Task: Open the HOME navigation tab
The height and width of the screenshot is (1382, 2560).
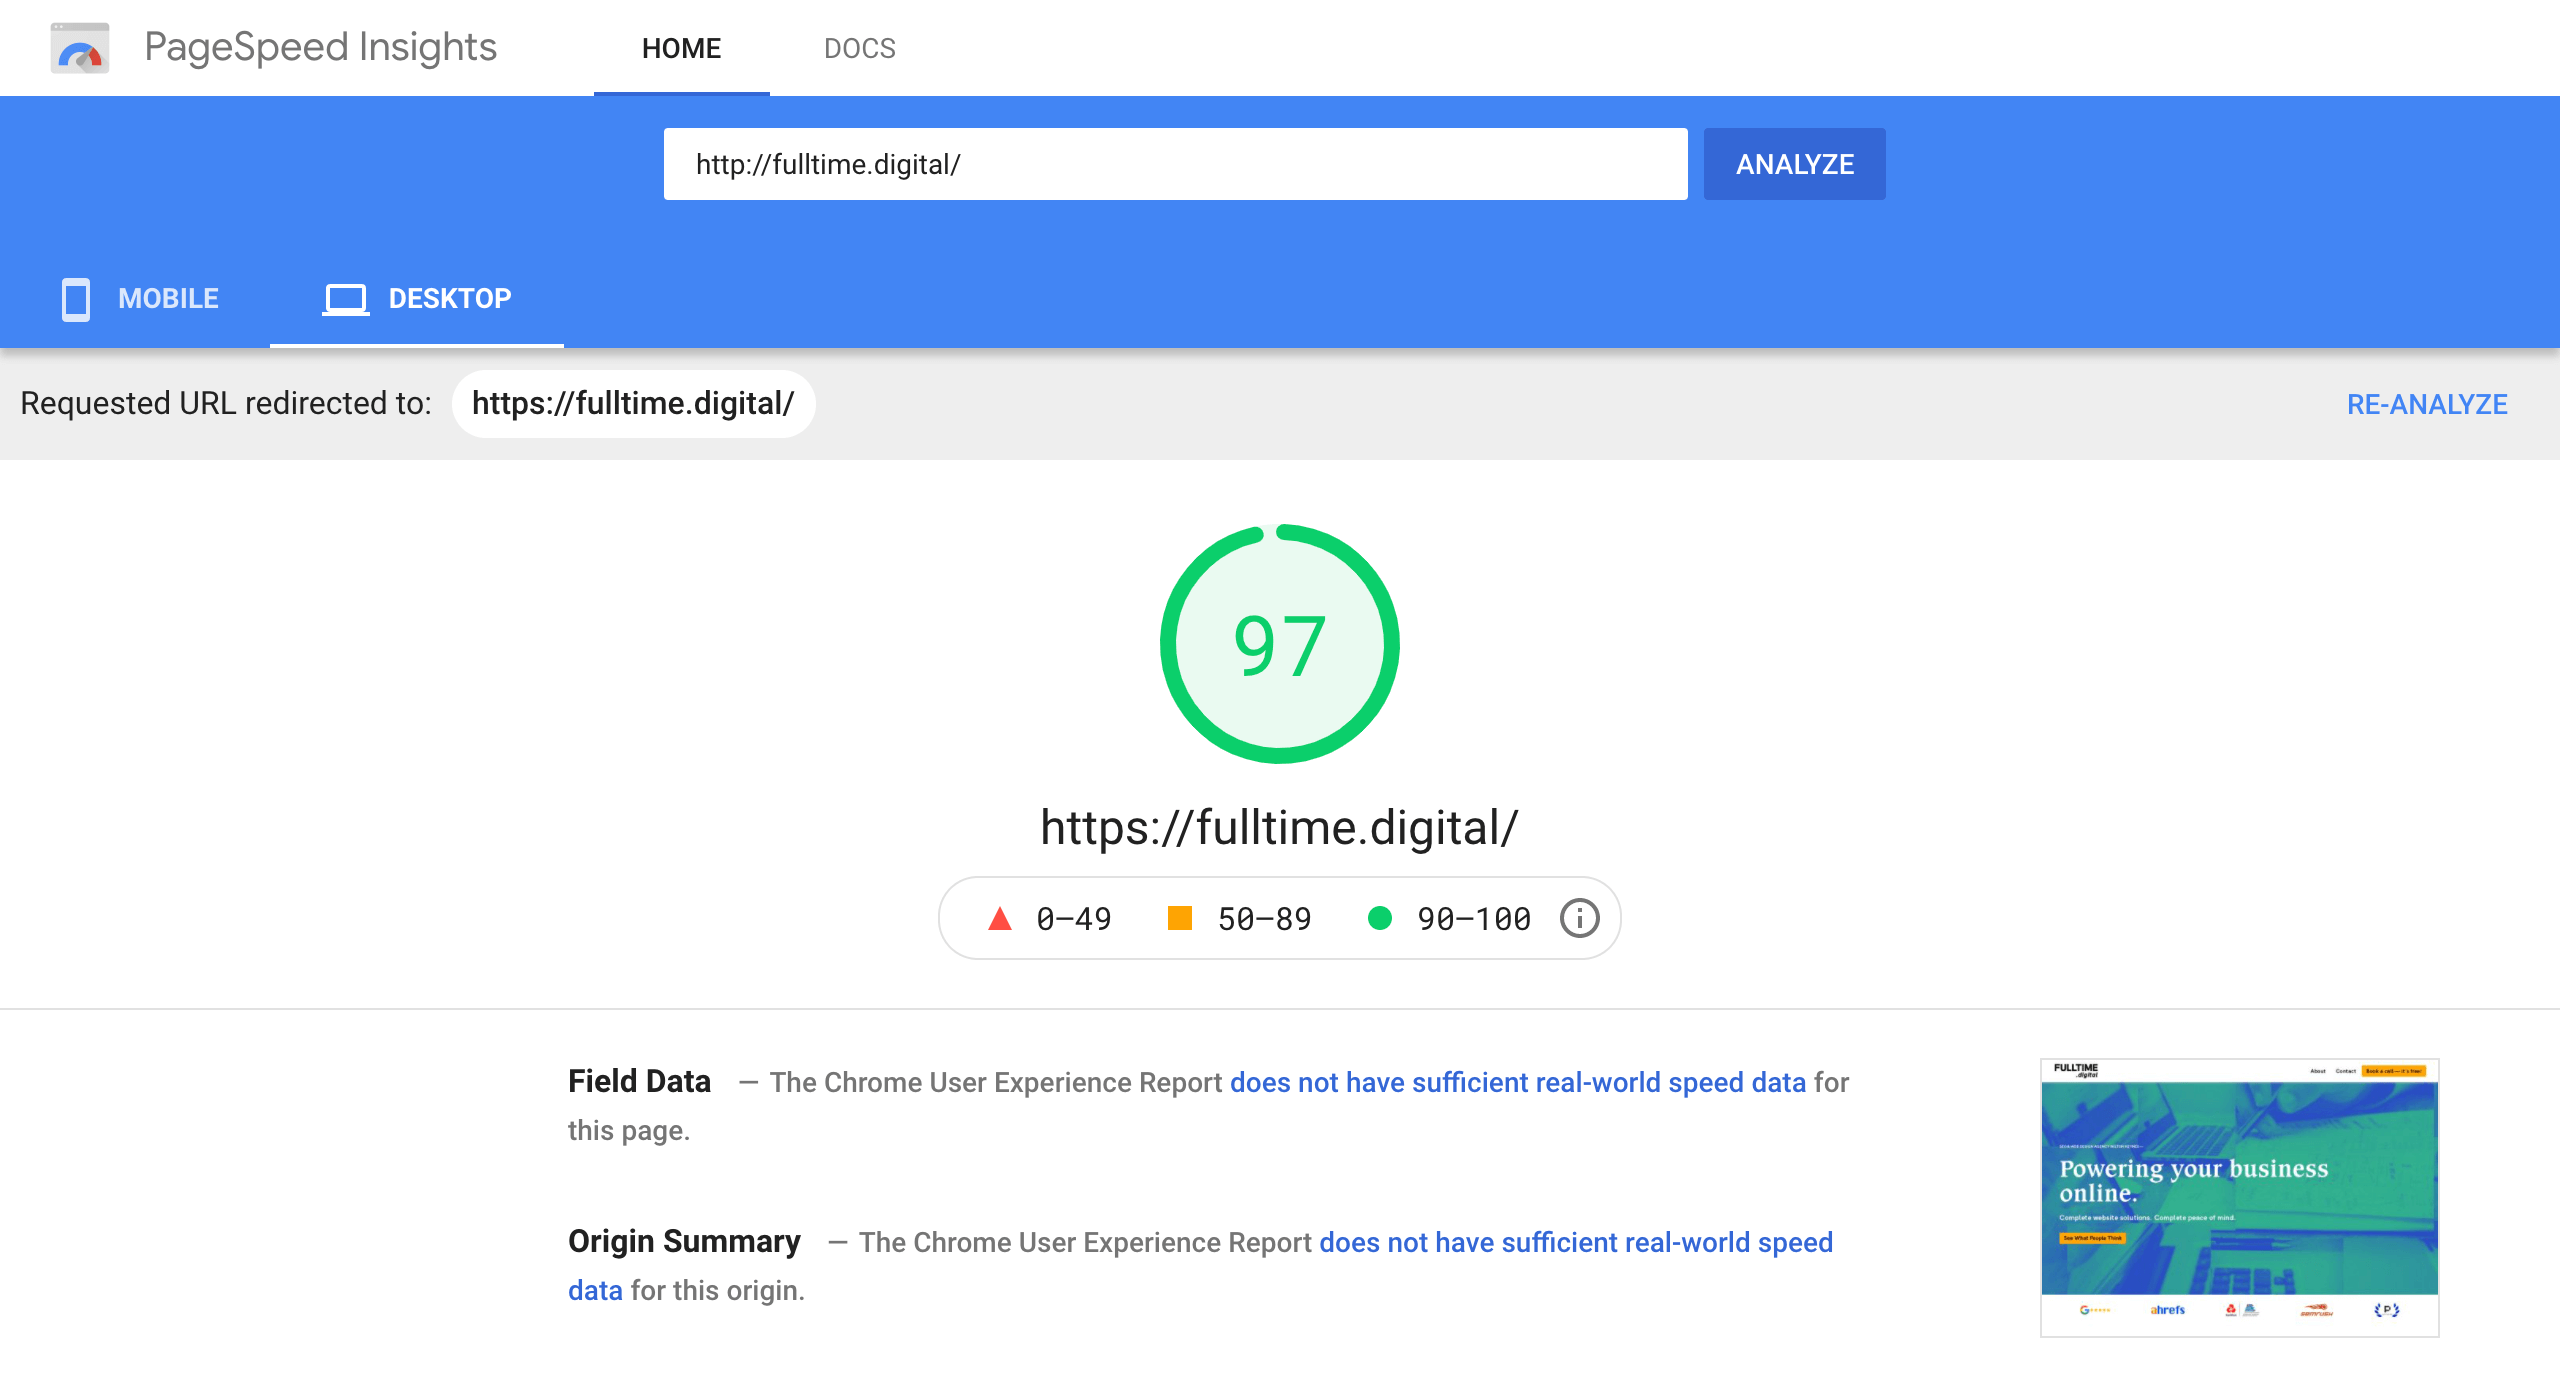Action: tap(681, 48)
